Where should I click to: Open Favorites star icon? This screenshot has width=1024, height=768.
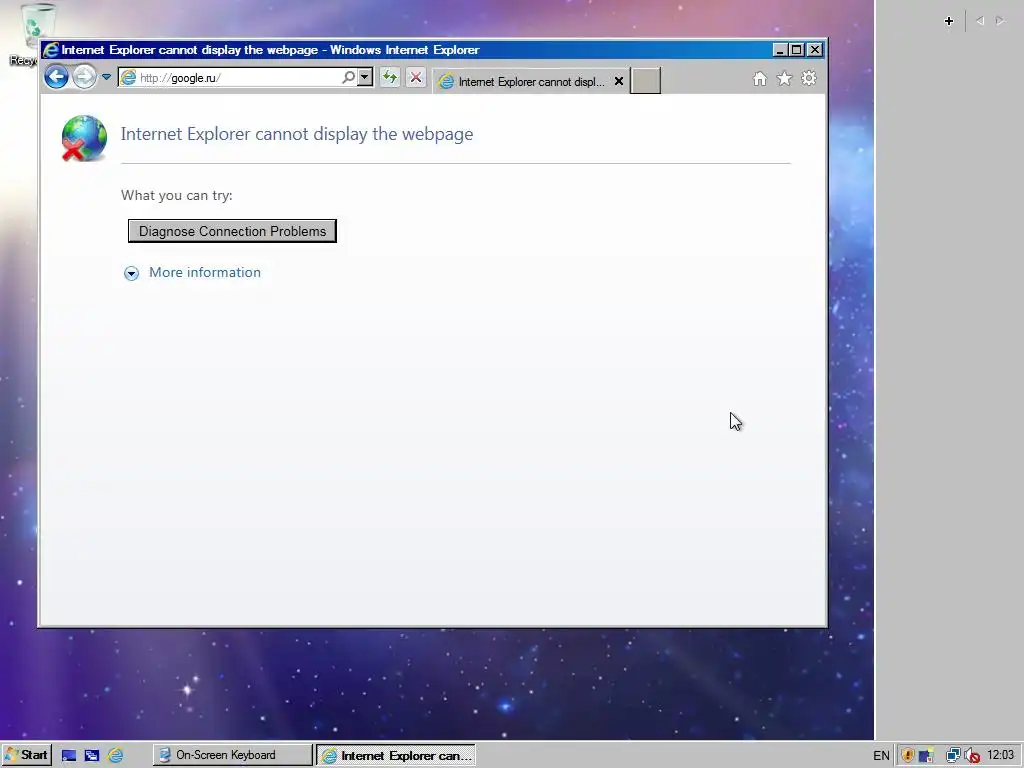tap(784, 79)
